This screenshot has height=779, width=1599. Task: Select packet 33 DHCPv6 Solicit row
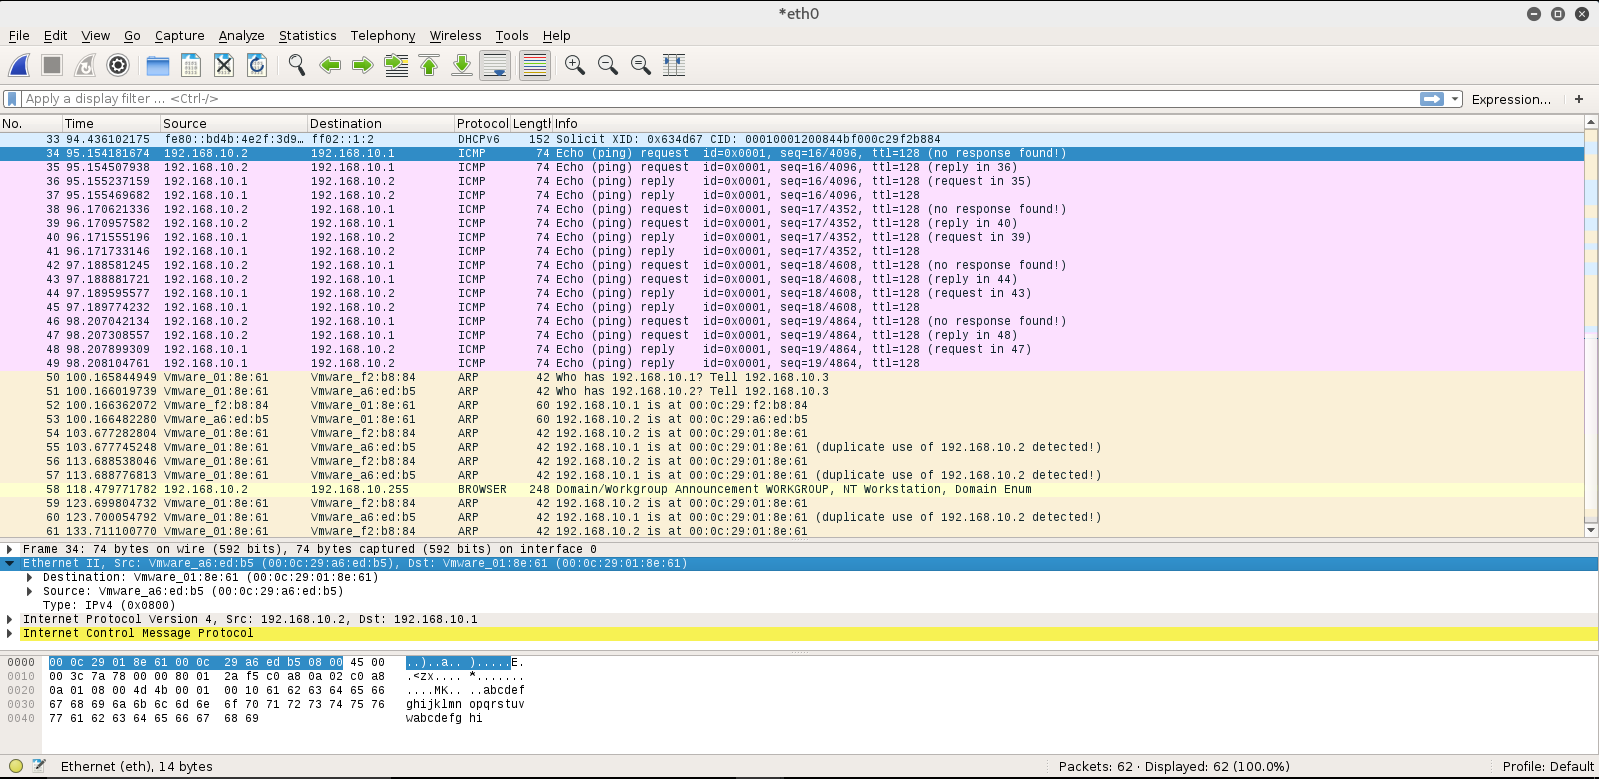pos(792,139)
